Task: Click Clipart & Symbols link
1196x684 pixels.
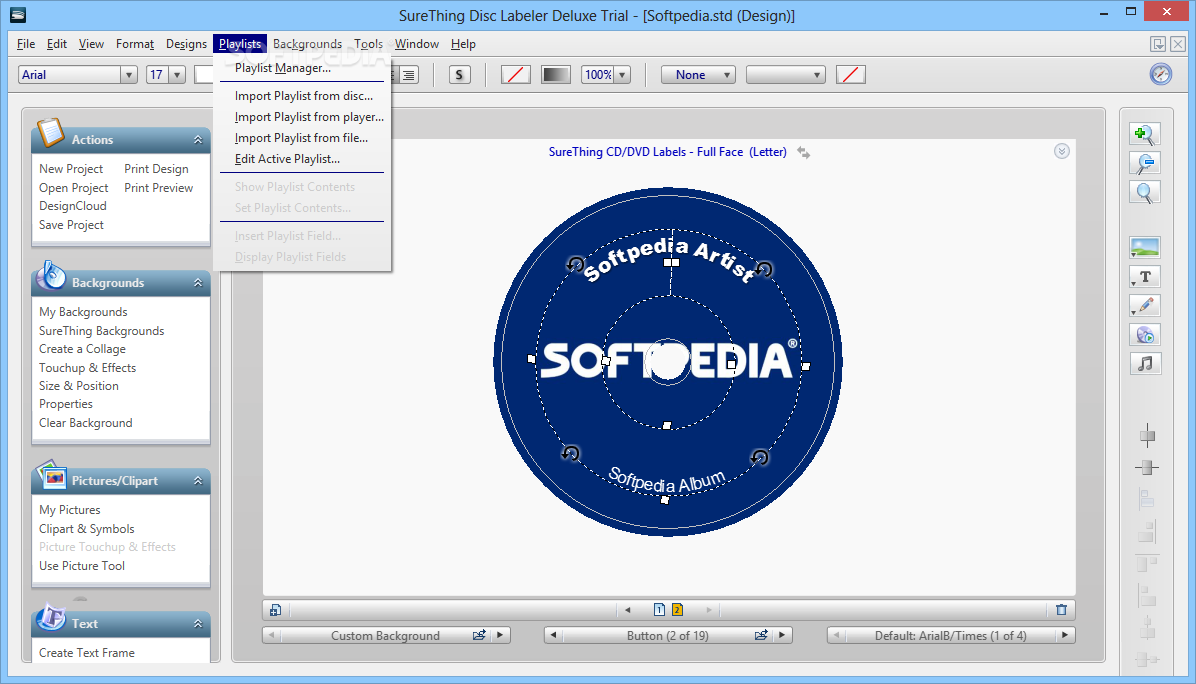Action: [x=86, y=528]
